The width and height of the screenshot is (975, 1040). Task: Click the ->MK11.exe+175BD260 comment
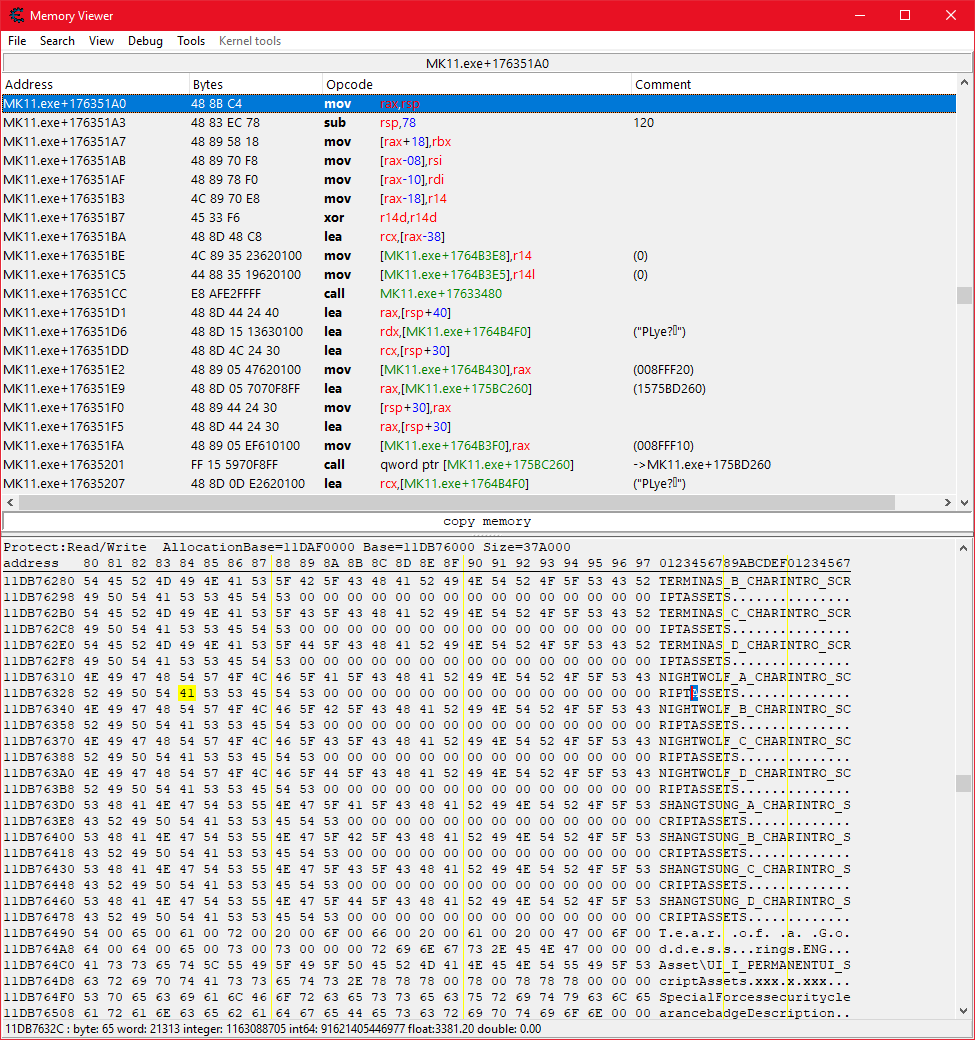[702, 465]
